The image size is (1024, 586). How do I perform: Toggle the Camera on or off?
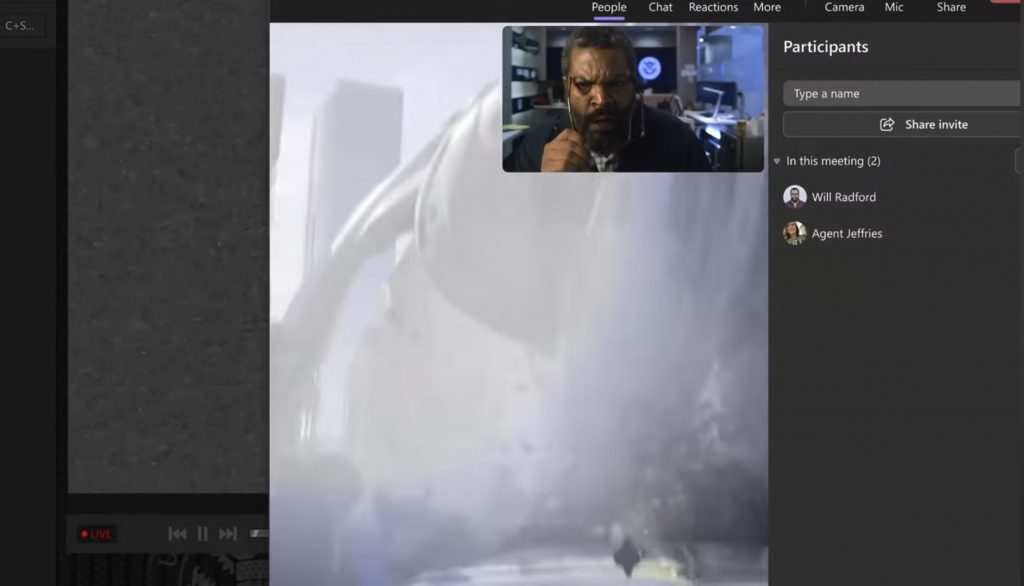point(844,8)
